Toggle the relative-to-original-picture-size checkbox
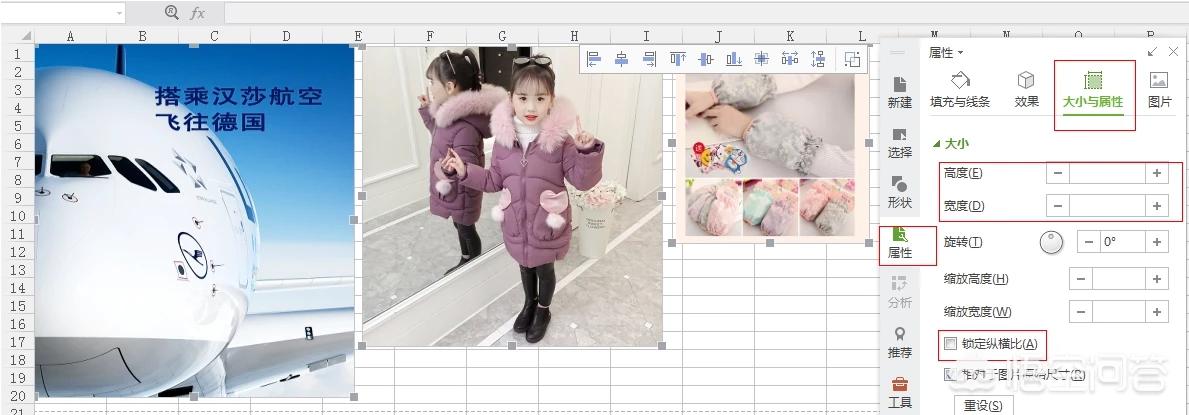The height and width of the screenshot is (415, 1189). coord(950,374)
